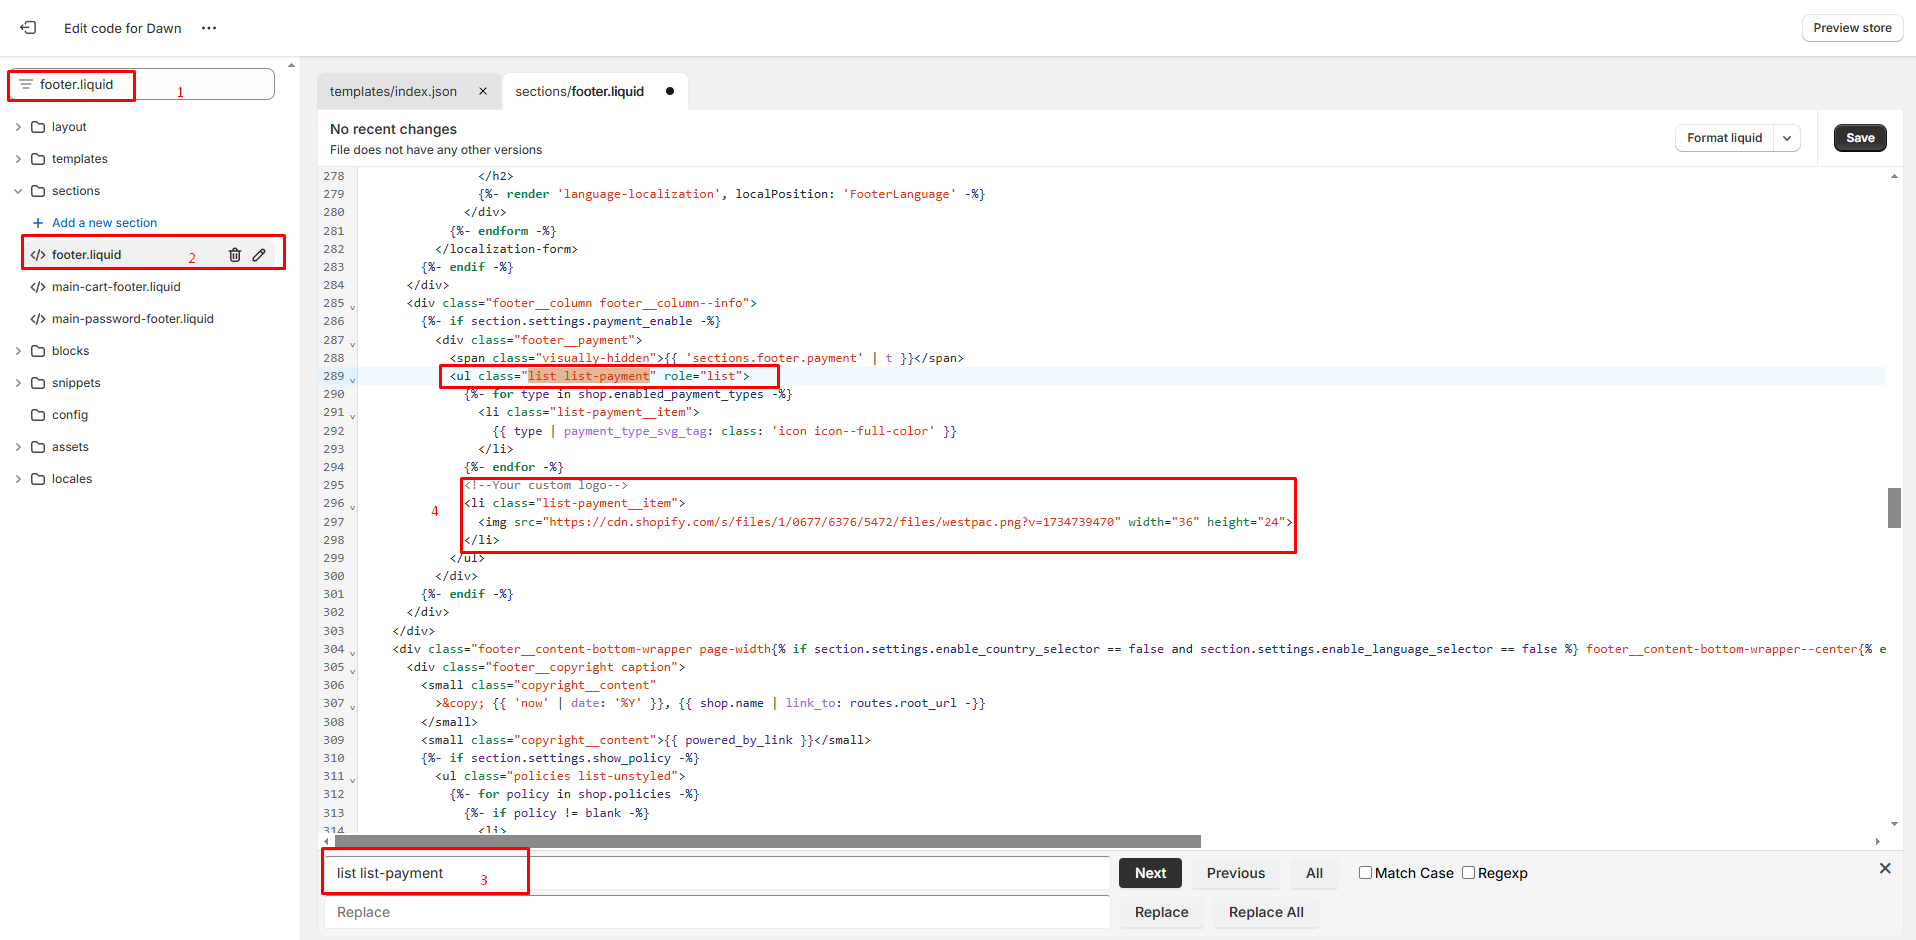Click the Add a new section link
1916x940 pixels.
(x=104, y=223)
